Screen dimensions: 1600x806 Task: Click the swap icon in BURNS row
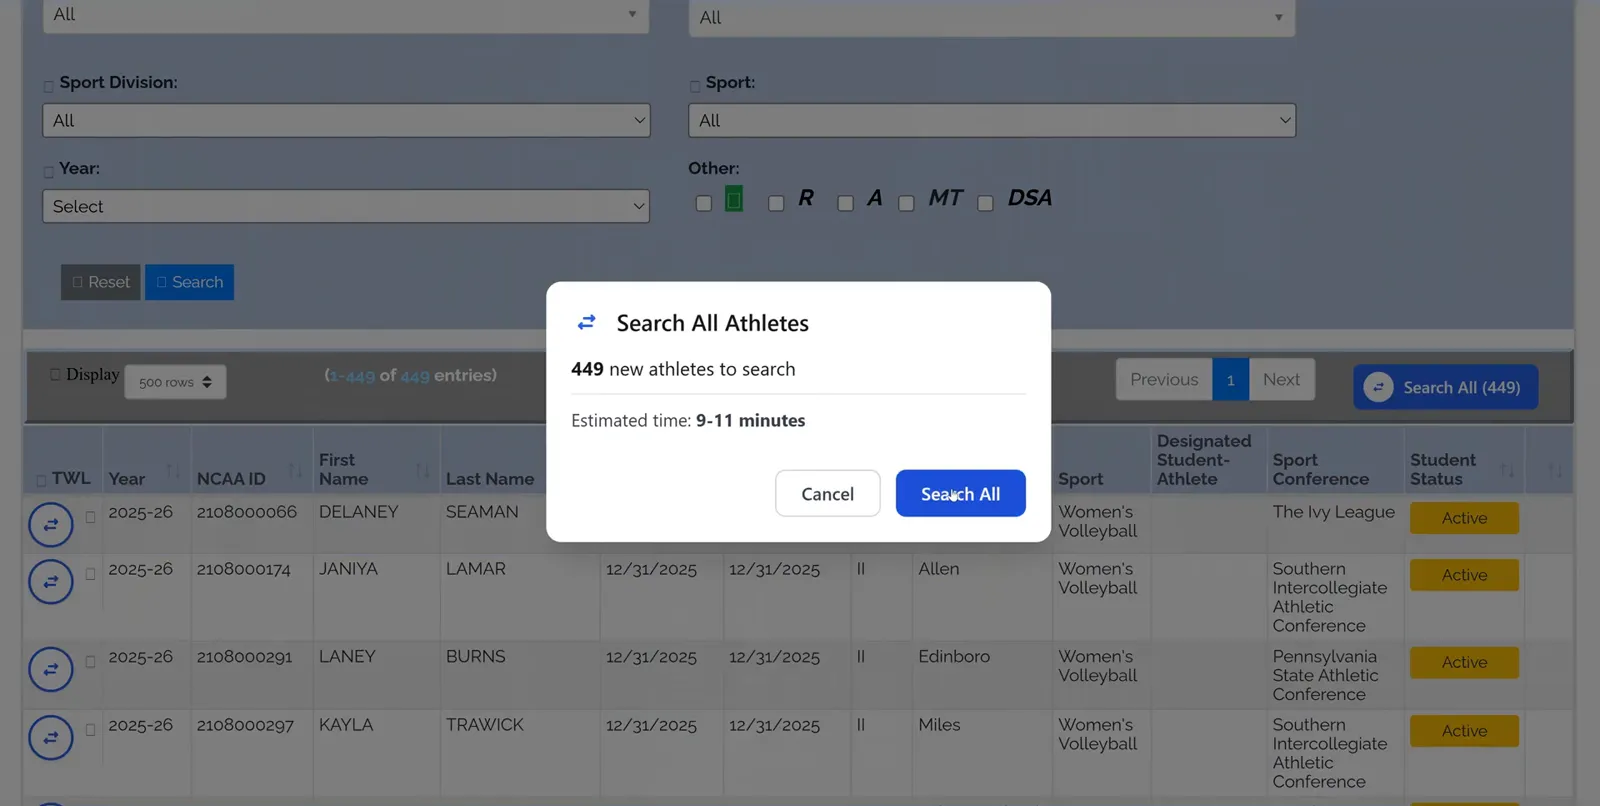click(x=51, y=669)
